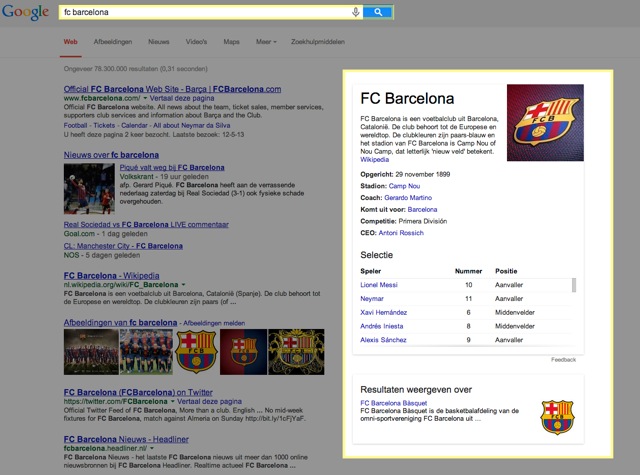
Task: Open the Gerardo Martino coach link
Action: coord(408,198)
